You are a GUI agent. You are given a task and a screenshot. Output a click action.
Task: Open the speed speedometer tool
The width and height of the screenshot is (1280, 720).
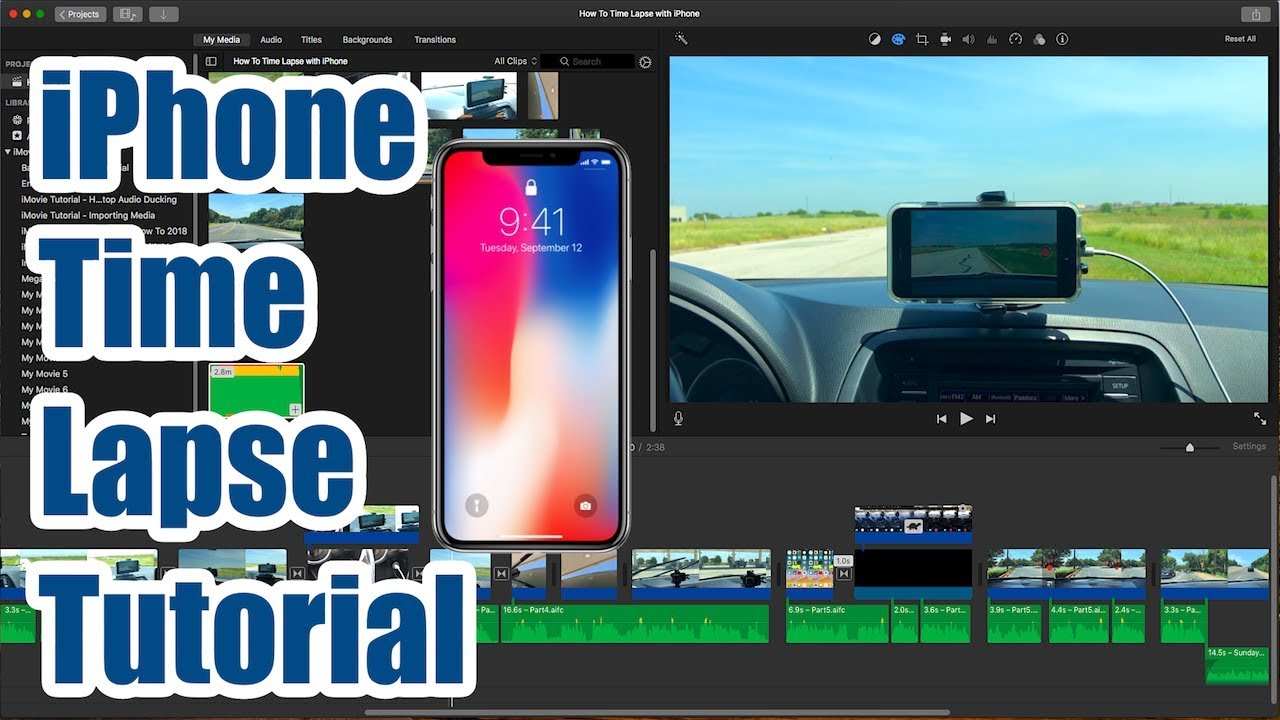[1015, 39]
